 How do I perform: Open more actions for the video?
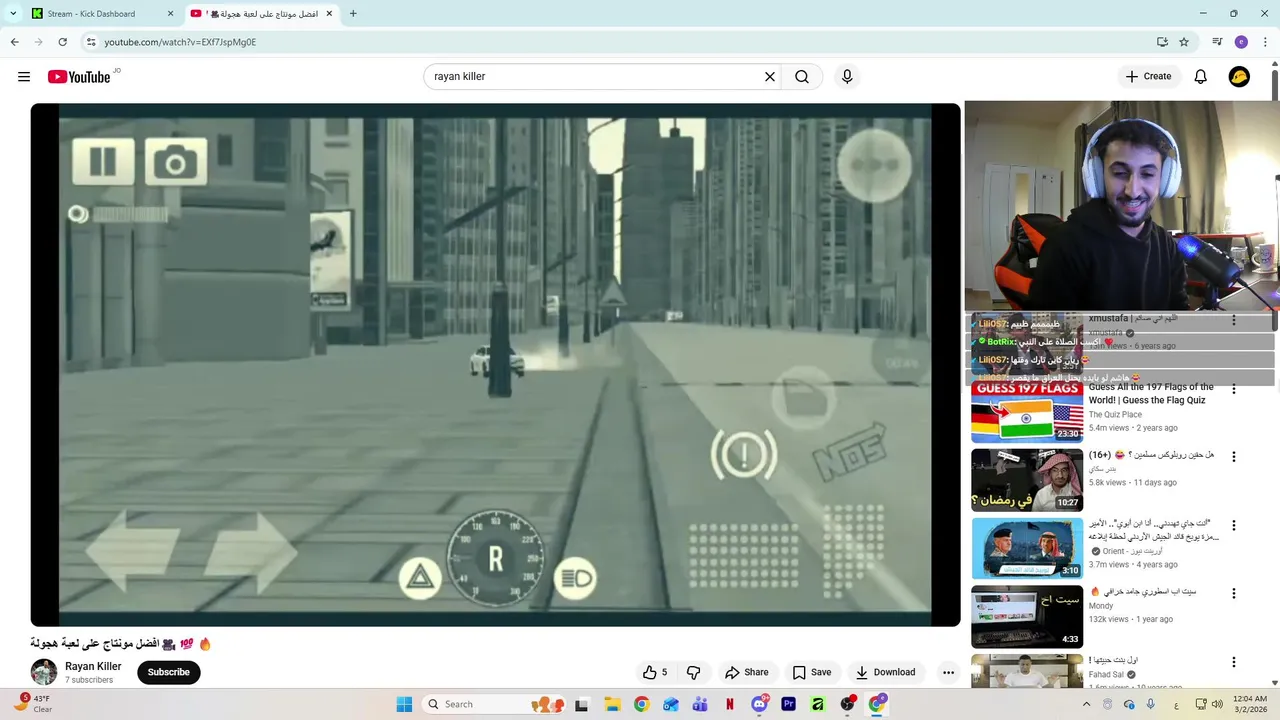click(948, 673)
